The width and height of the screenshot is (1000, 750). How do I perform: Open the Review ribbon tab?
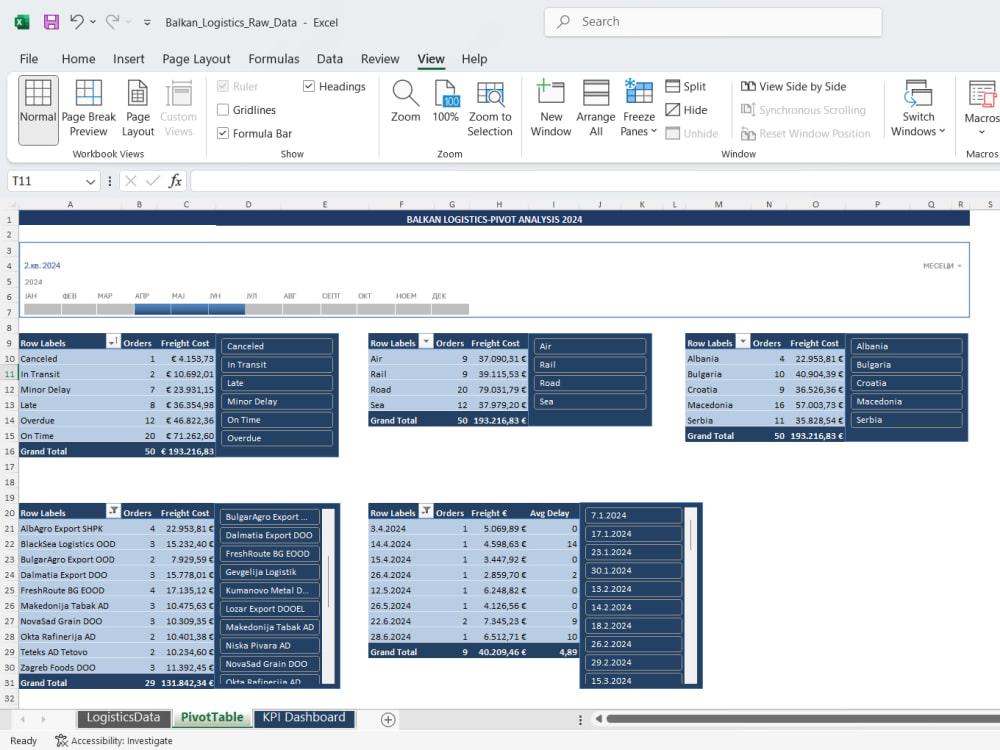pyautogui.click(x=380, y=59)
